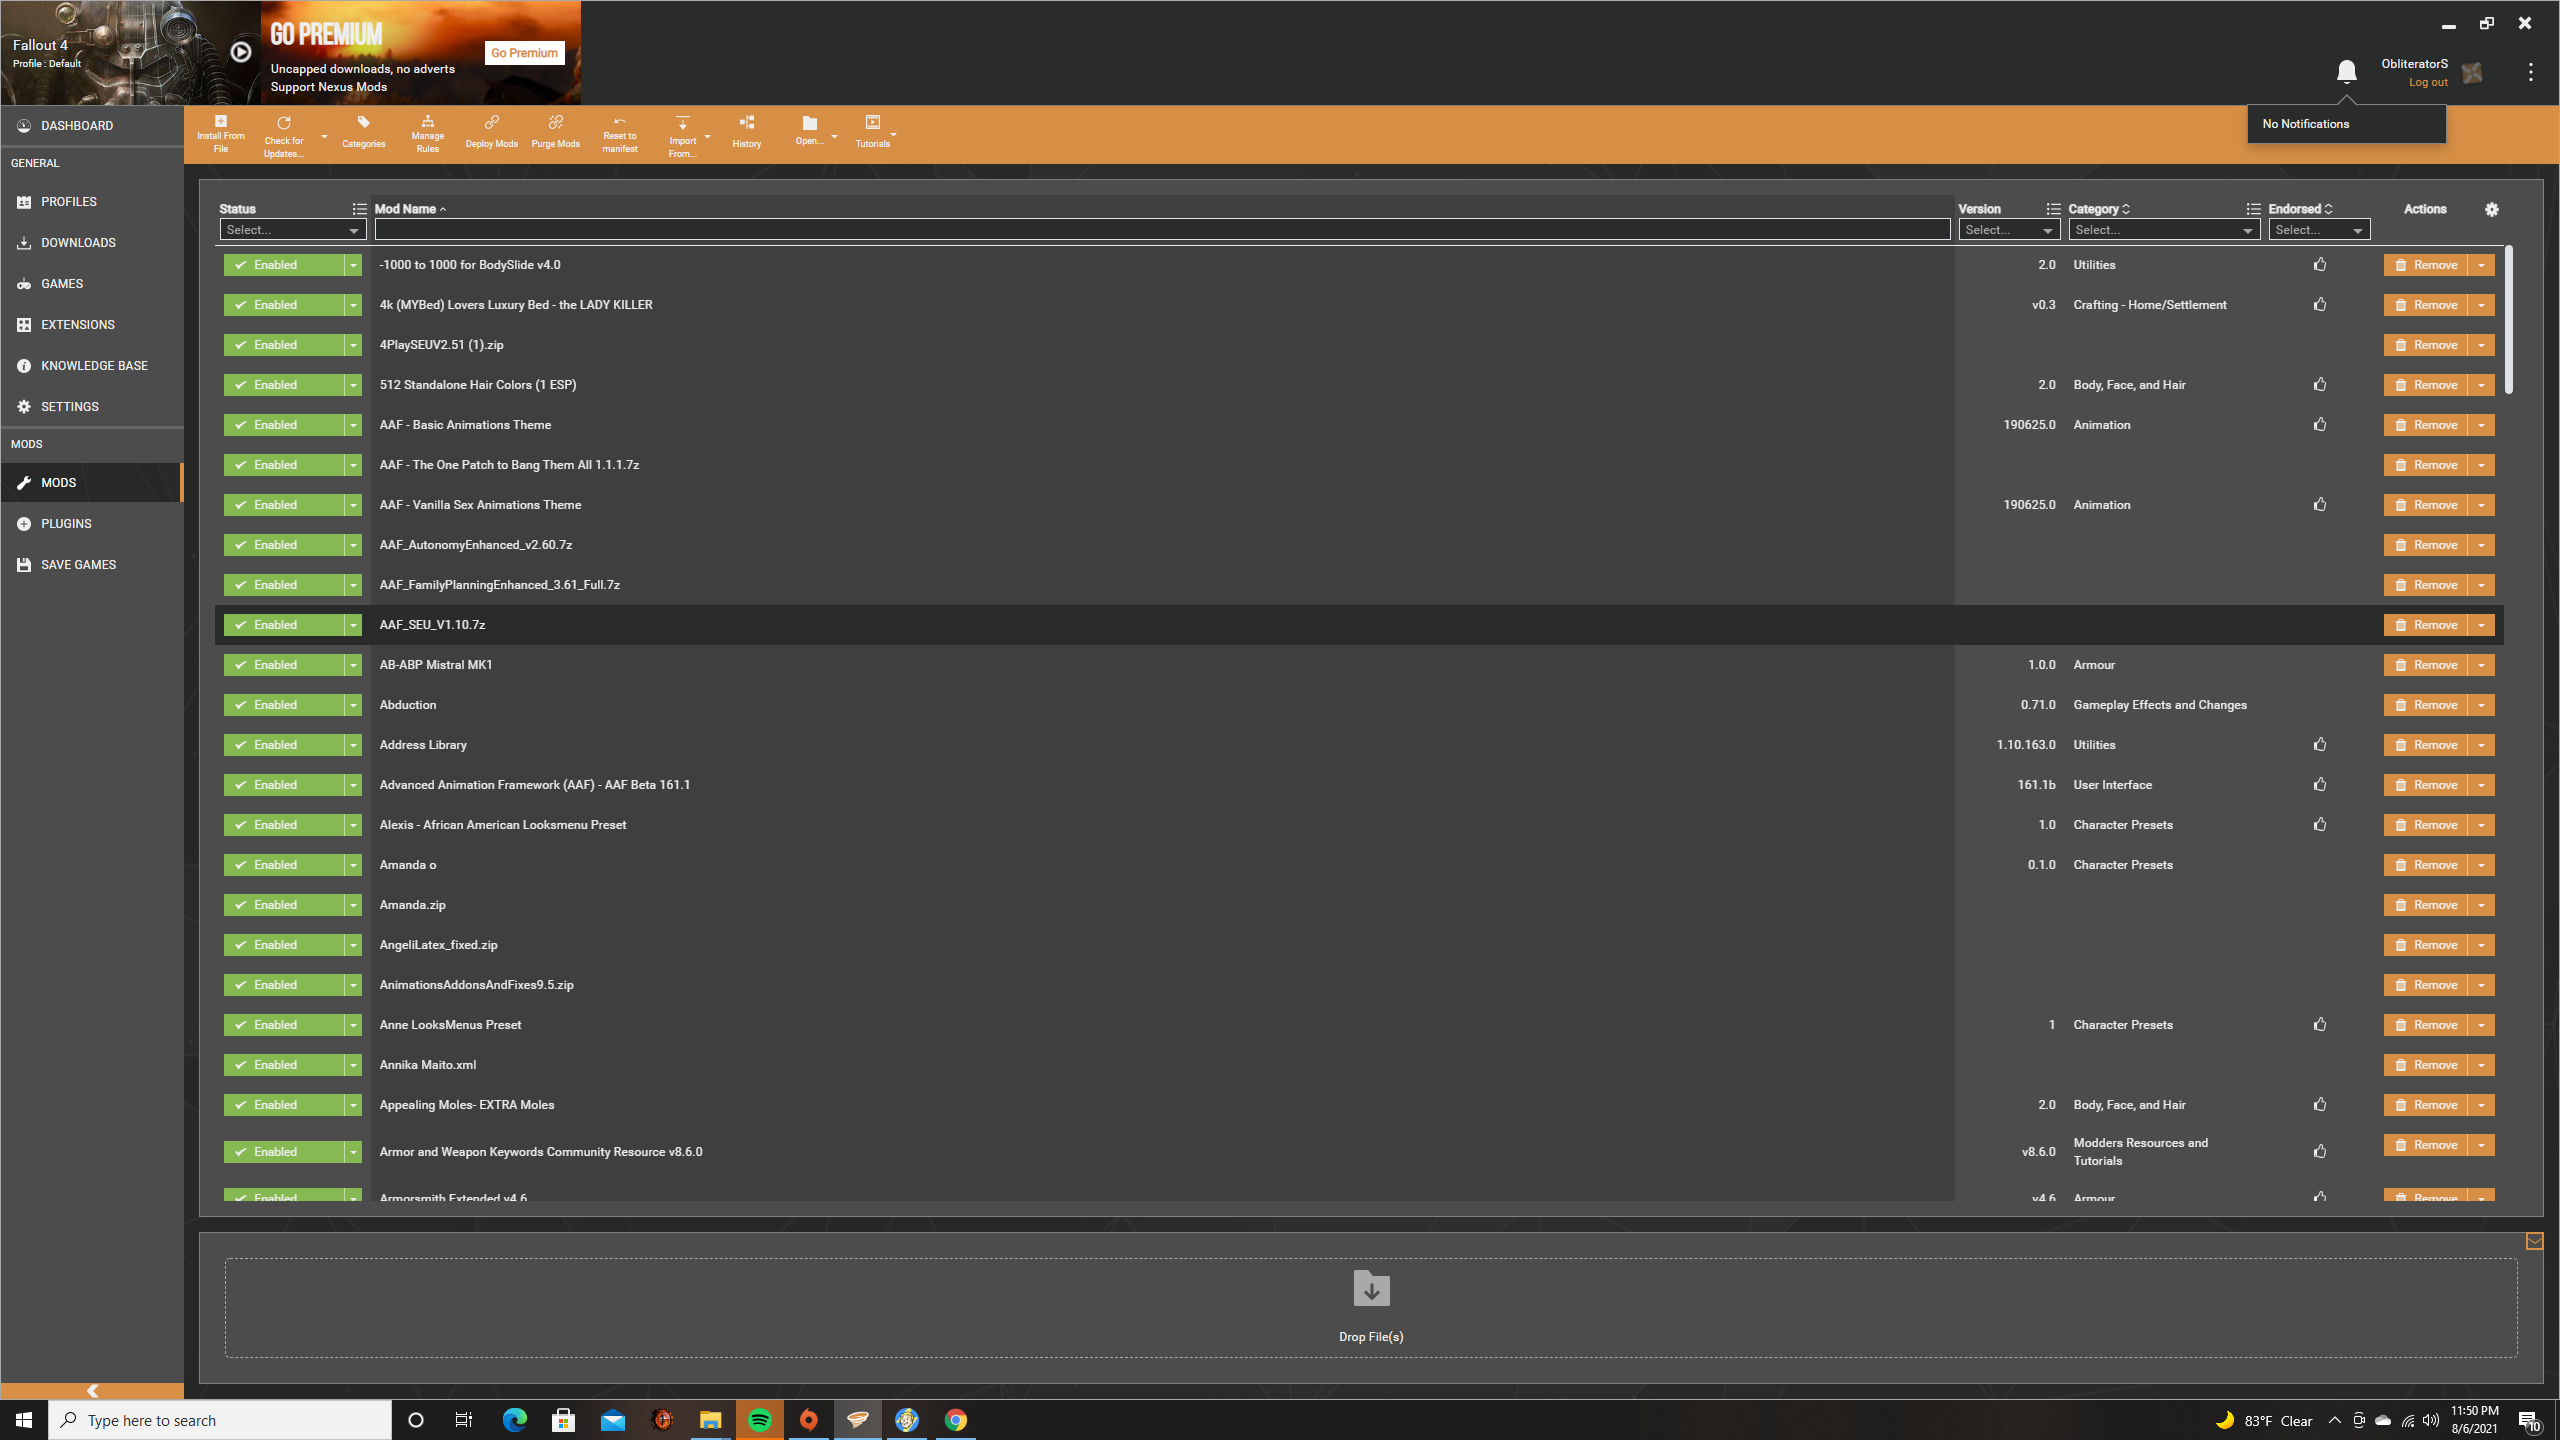Open Endorsed filter Select dropdown
This screenshot has height=1440, width=2560.
click(x=2318, y=230)
